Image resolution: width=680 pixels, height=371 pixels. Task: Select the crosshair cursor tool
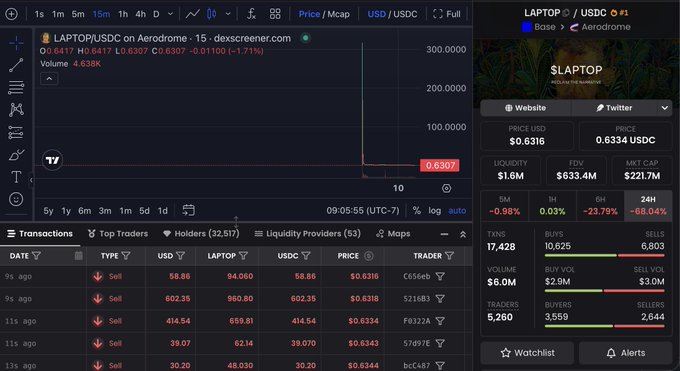tap(16, 43)
